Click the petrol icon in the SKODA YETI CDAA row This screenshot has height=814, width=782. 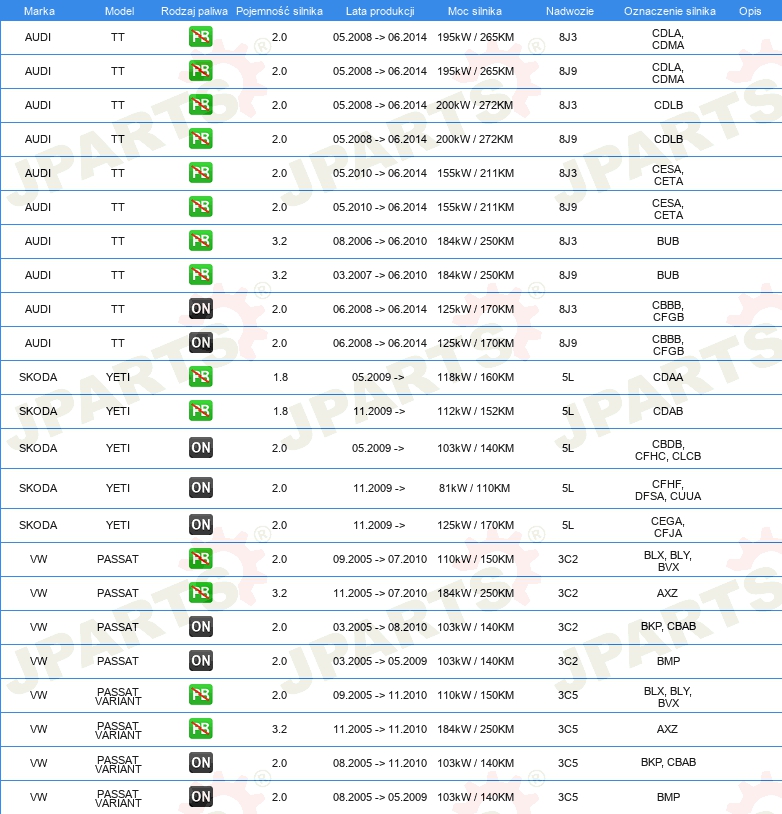tap(200, 377)
